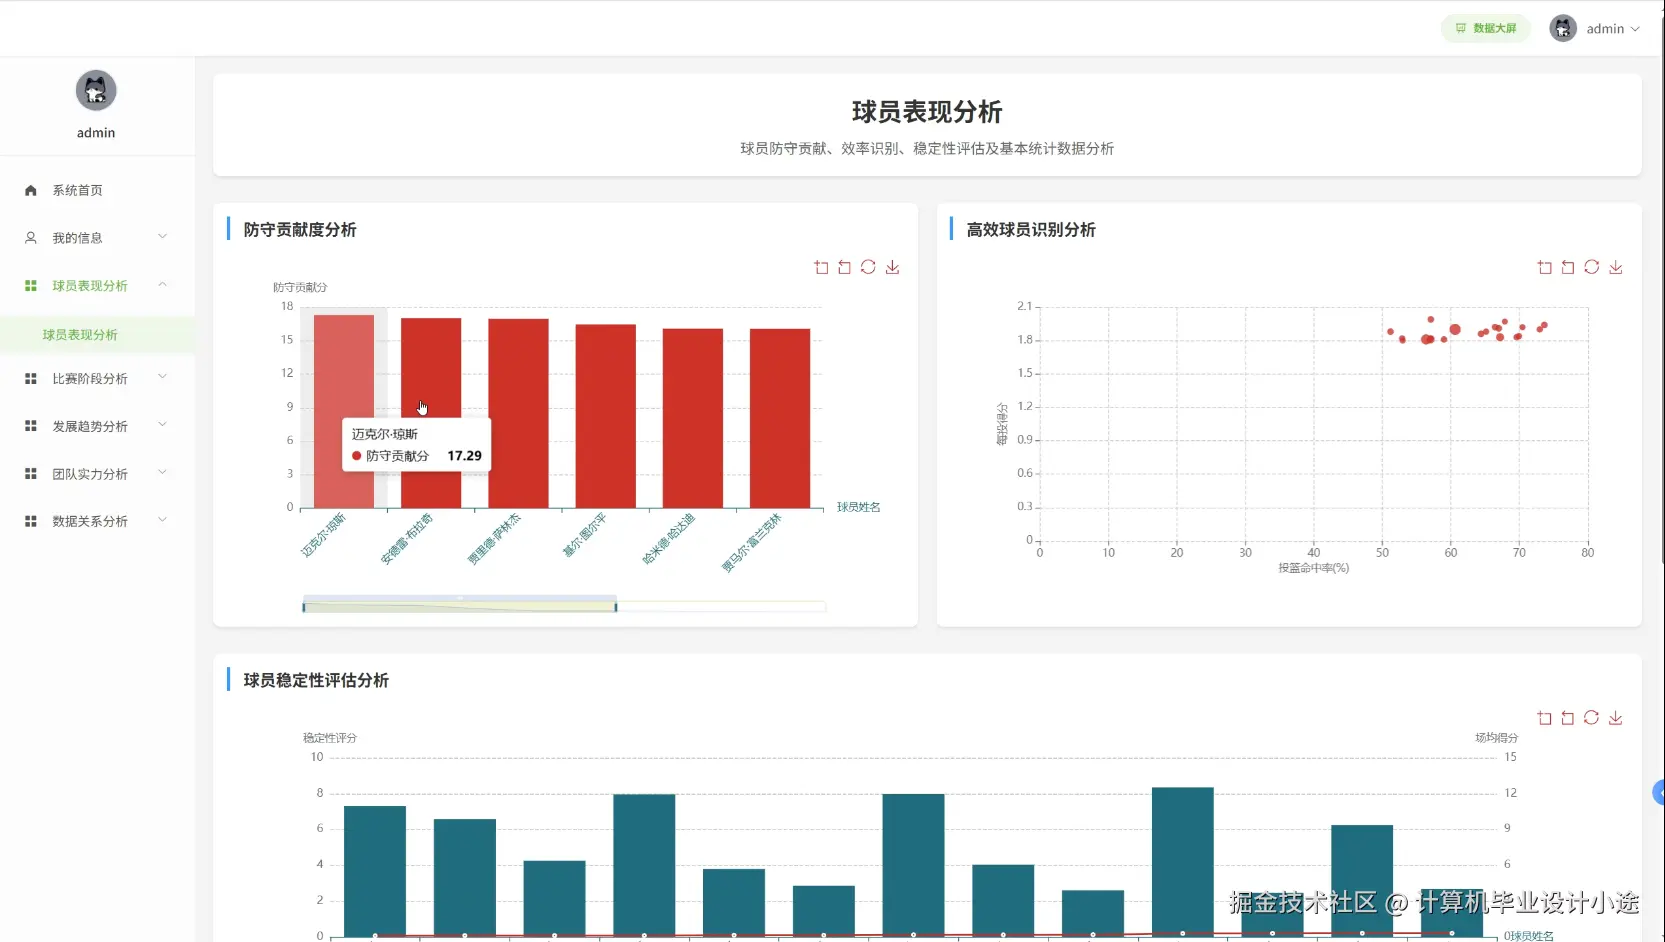Download the 球员稳定性评估分析 chart image
Screen dimensions: 1665x942
coord(1617,718)
